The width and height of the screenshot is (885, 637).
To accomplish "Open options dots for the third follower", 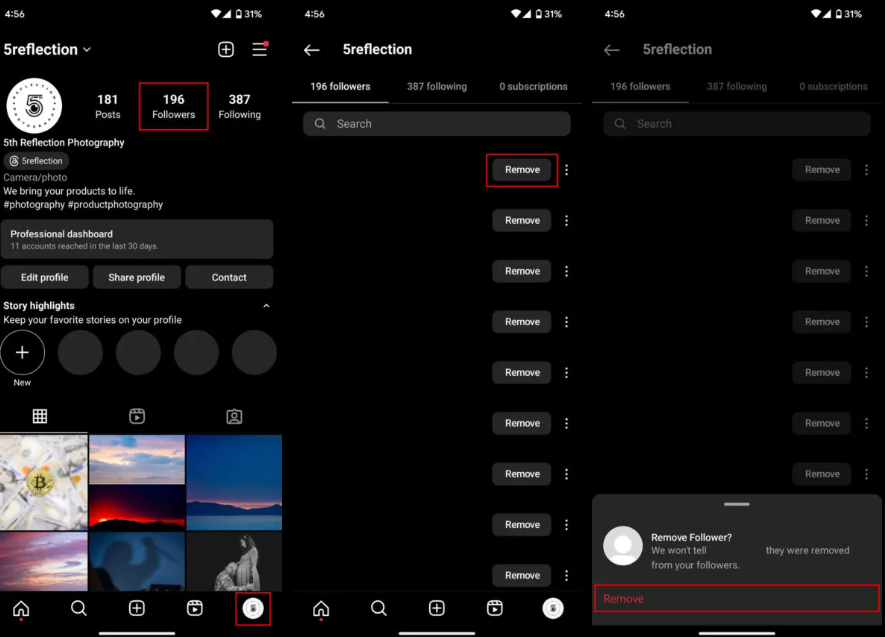I will pos(566,271).
